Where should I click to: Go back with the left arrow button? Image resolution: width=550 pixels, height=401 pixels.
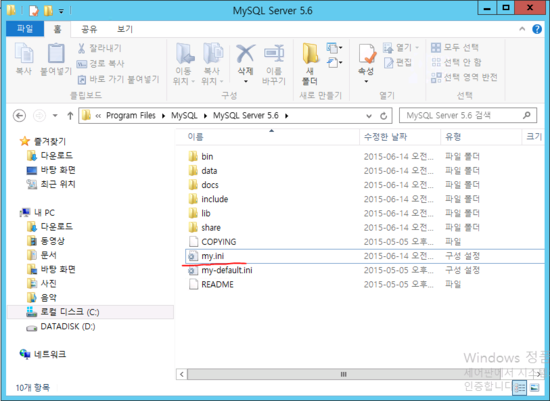click(19, 115)
